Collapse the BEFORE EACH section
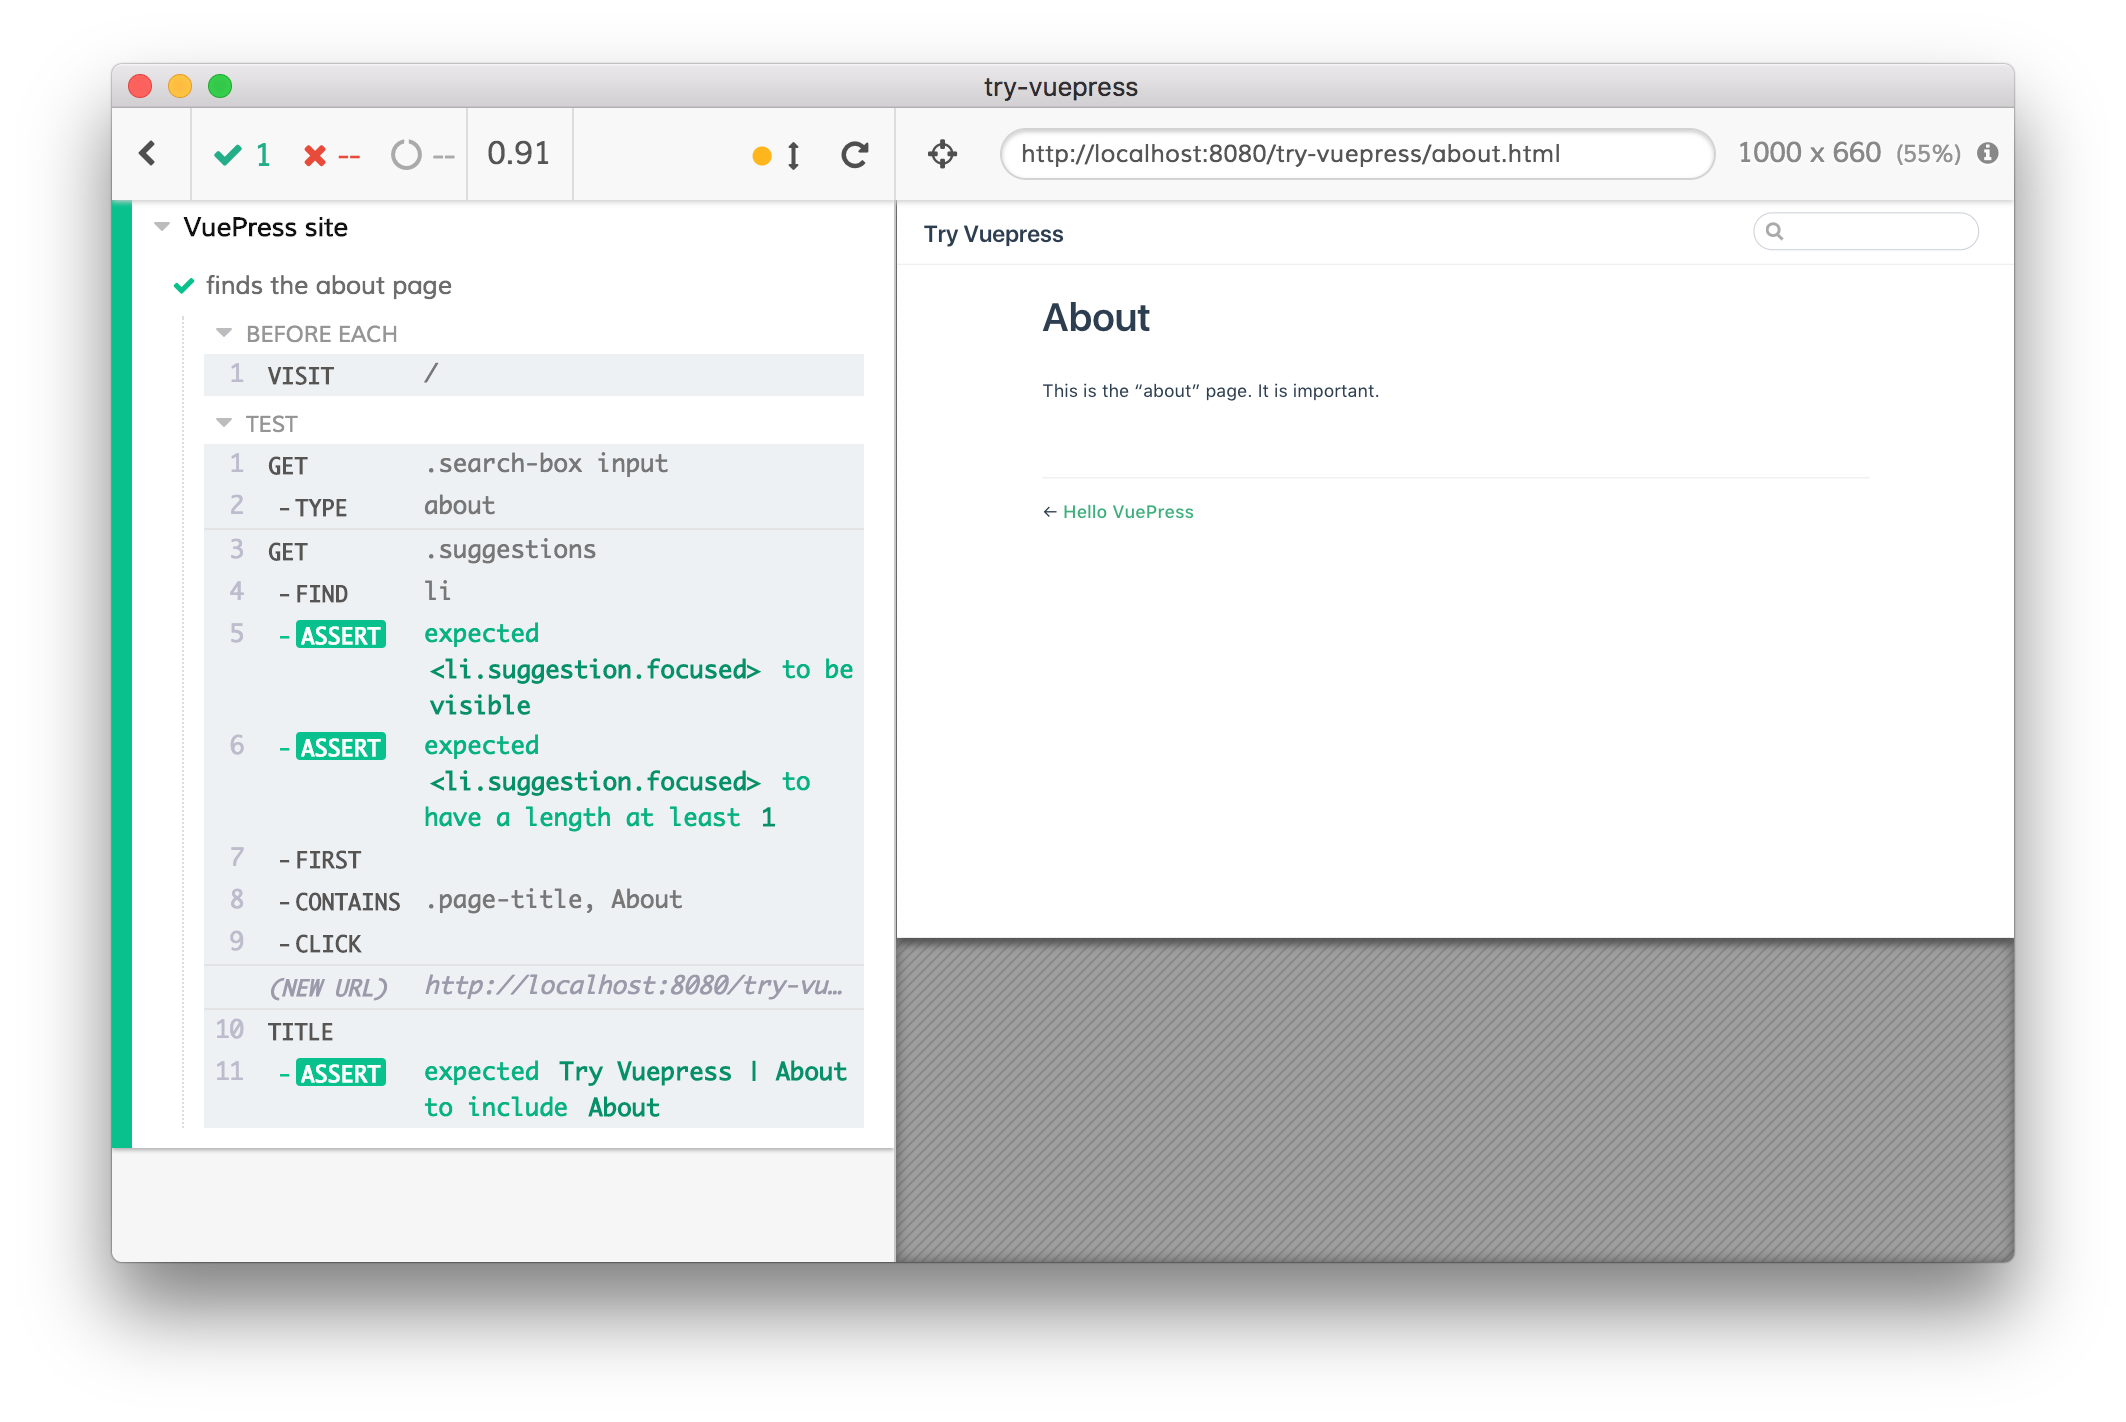This screenshot has width=2126, height=1422. click(224, 333)
